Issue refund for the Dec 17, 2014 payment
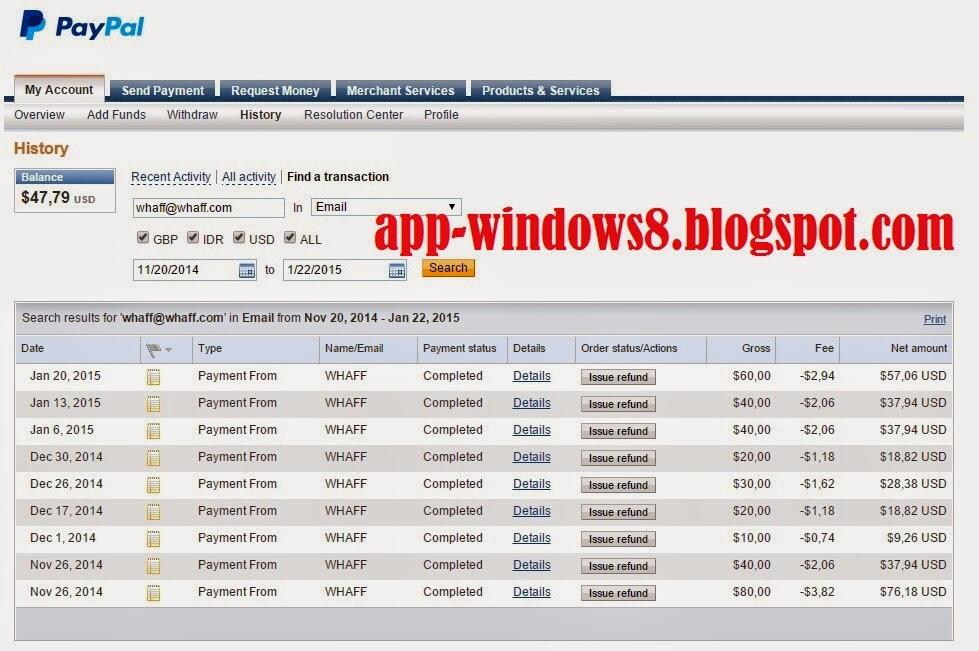The width and height of the screenshot is (979, 651). click(618, 512)
